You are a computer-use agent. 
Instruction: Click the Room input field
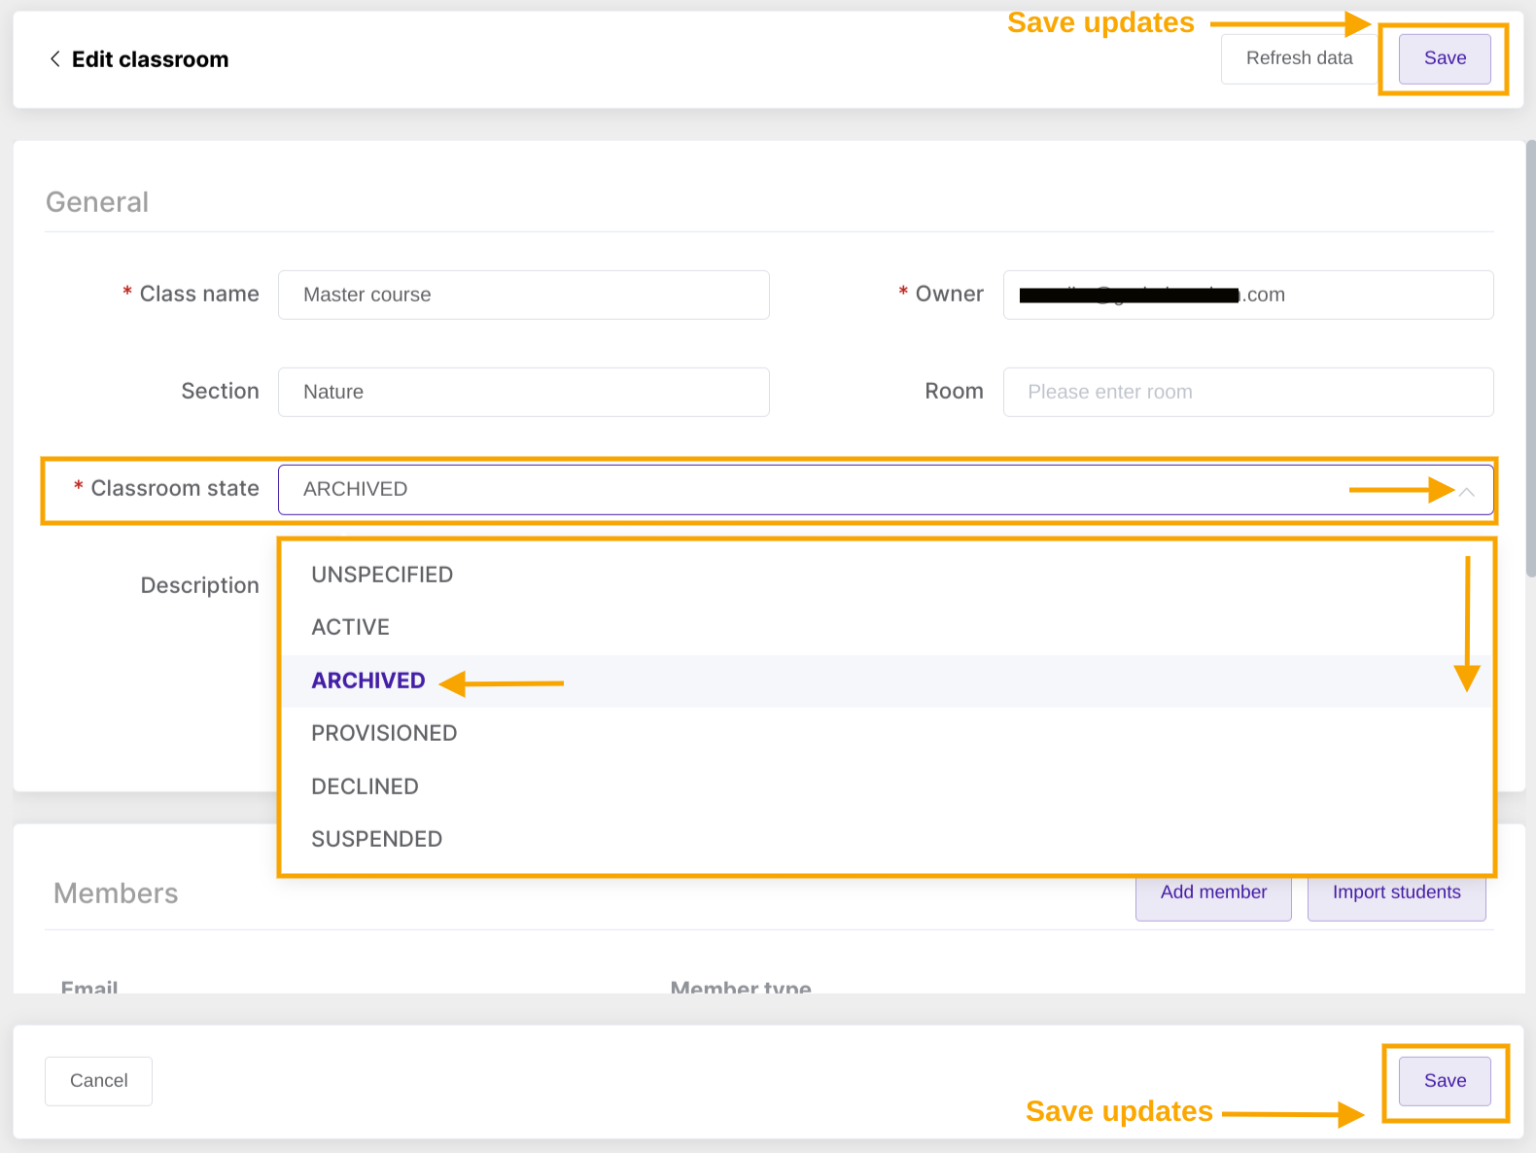(1247, 392)
